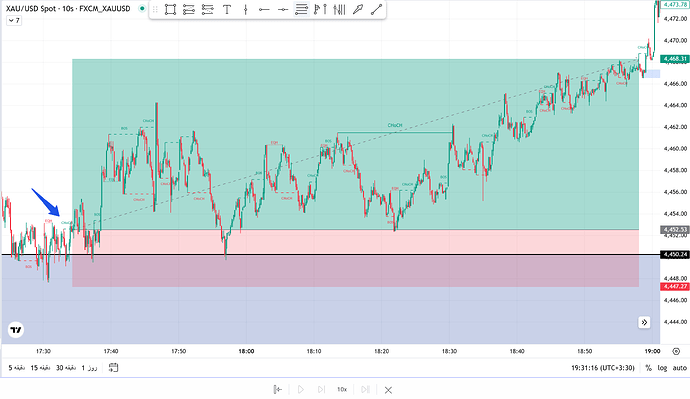Click the green 4,468.31 current price label
The width and height of the screenshot is (690, 399).
tap(675, 59)
